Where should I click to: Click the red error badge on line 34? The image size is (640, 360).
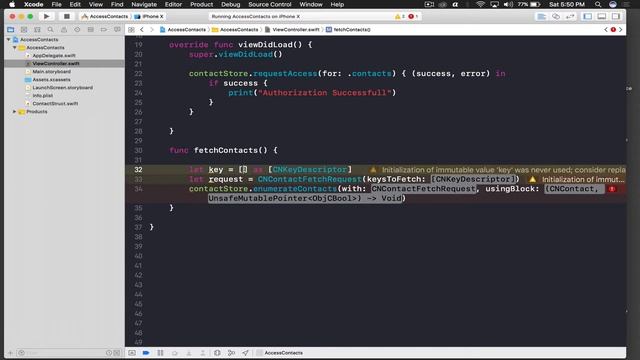[612, 189]
